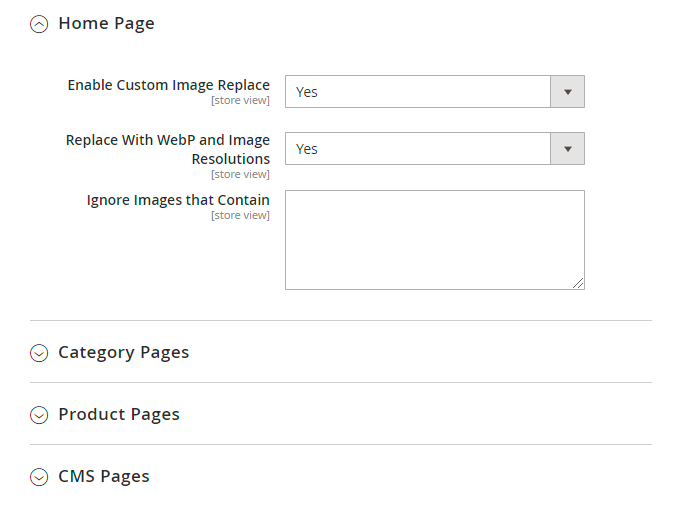Click store view scope text under Enable Custom Image Replace
681x514 pixels.
(240, 101)
